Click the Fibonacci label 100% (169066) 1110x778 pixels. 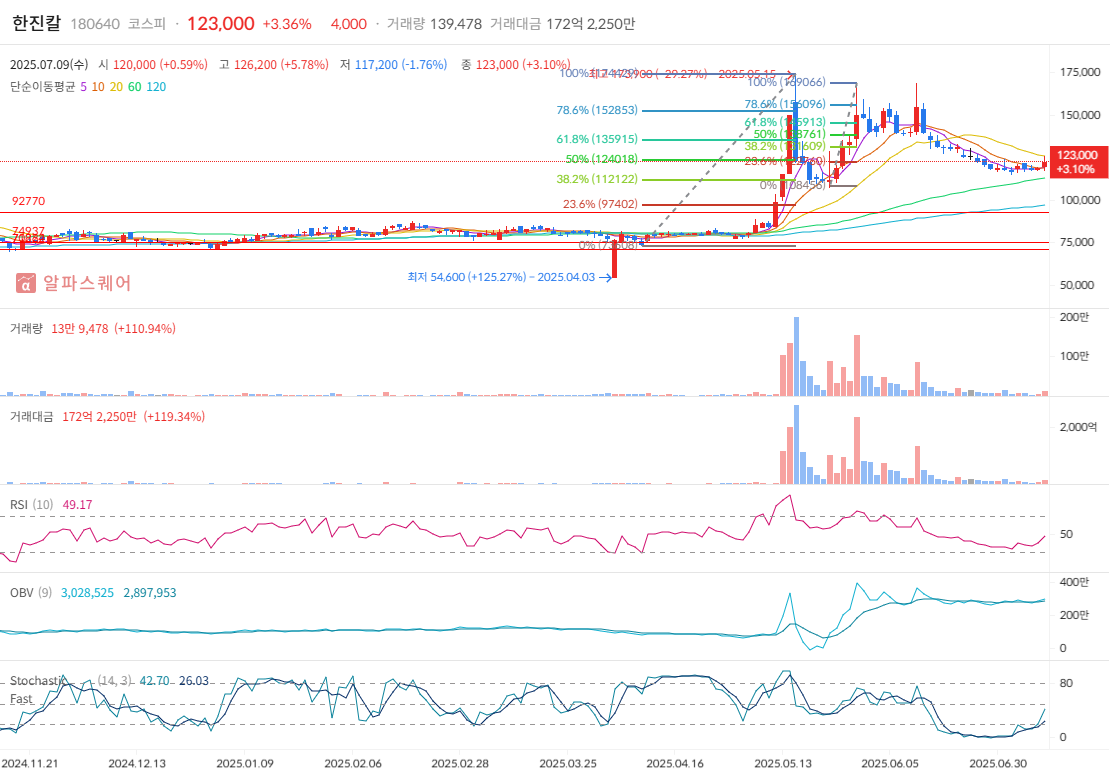[x=786, y=82]
